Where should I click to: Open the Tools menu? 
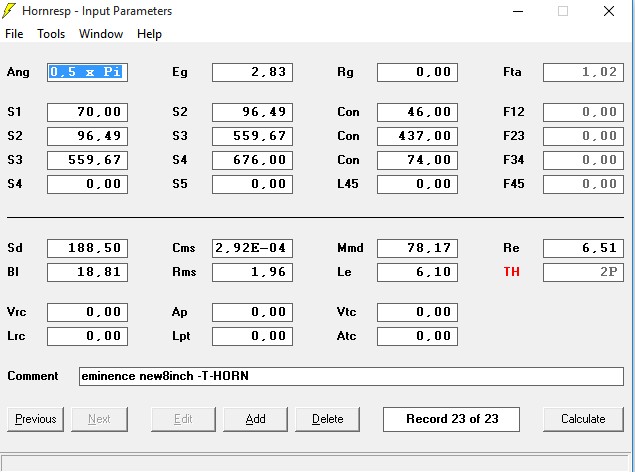pyautogui.click(x=51, y=34)
